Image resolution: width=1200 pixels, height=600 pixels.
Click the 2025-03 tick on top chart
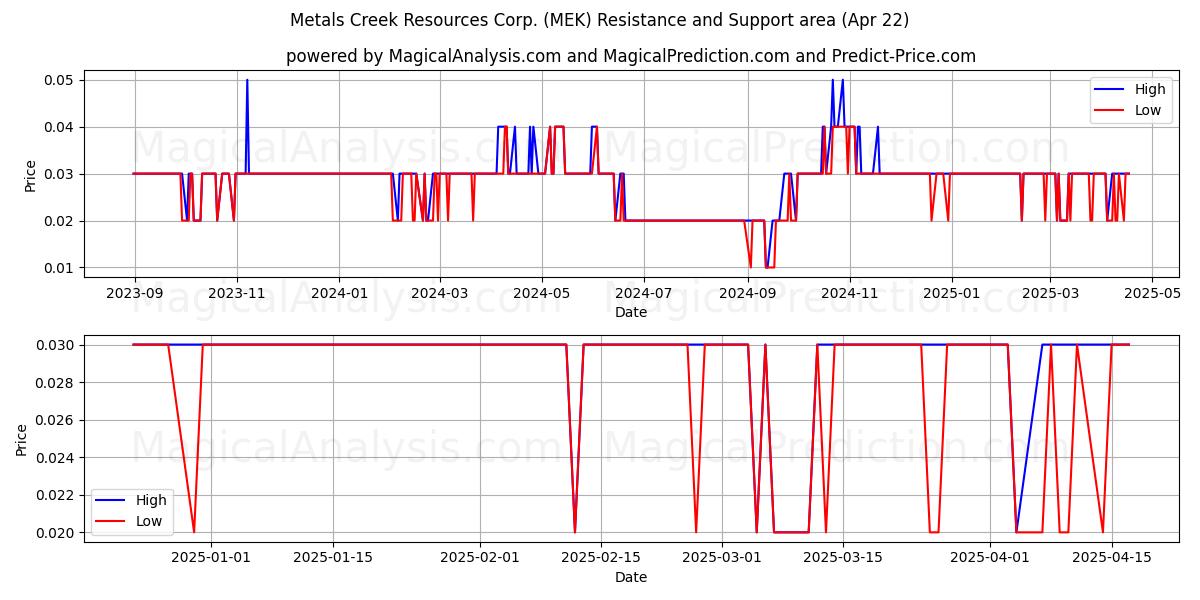pos(1050,293)
